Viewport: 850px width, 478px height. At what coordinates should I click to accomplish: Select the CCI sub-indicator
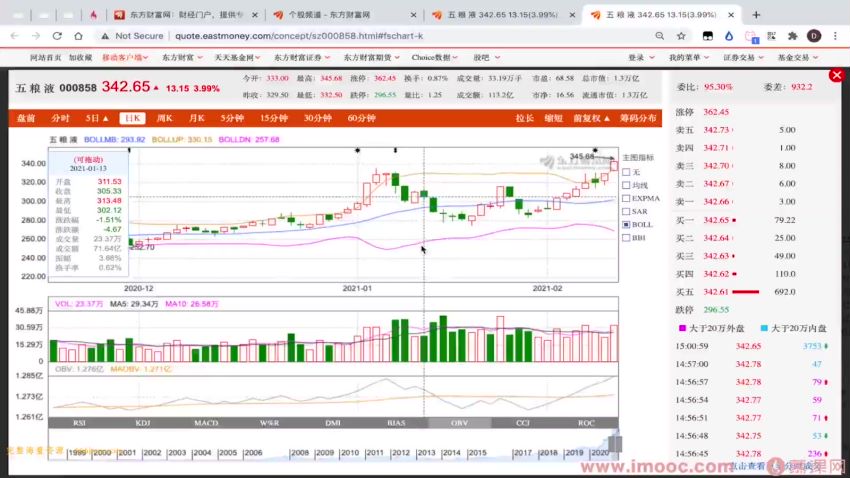pyautogui.click(x=523, y=423)
